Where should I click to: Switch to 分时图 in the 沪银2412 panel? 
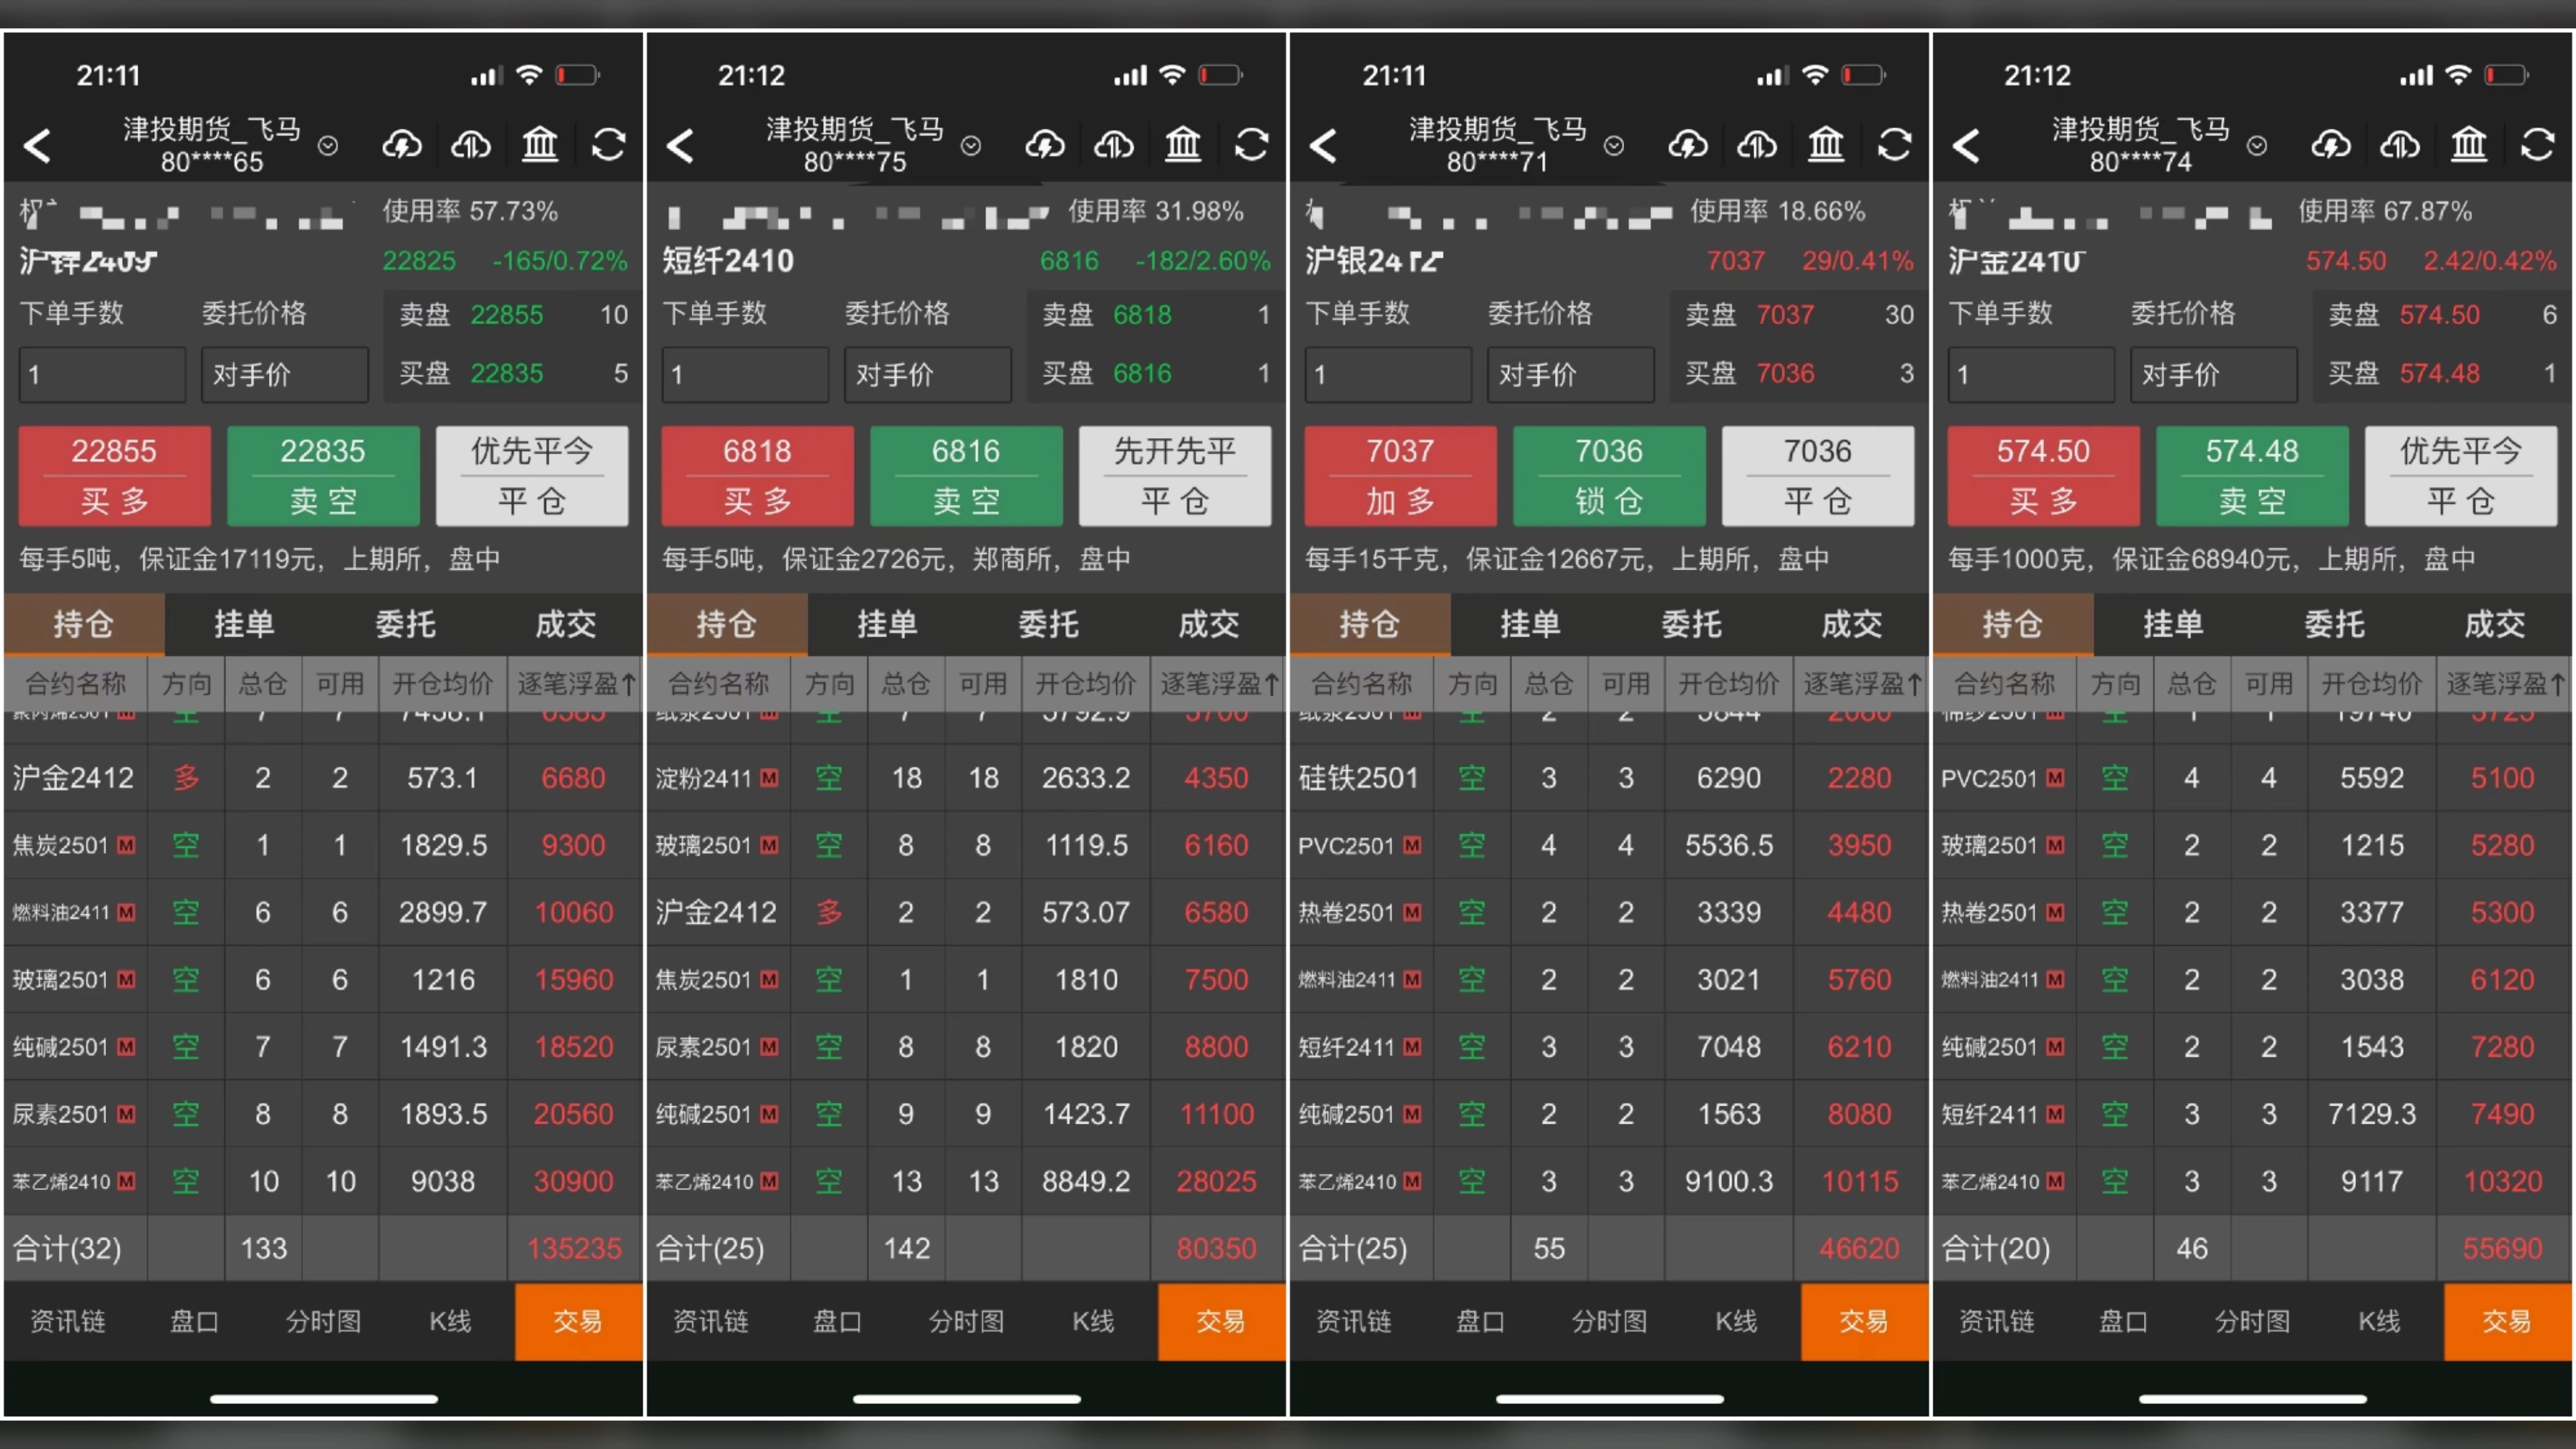(x=1609, y=1321)
